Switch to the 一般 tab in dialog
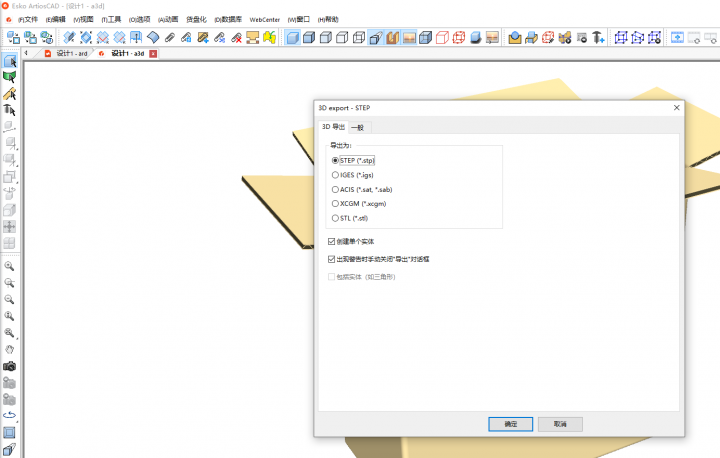Viewport: 720px width, 458px height. pos(358,127)
